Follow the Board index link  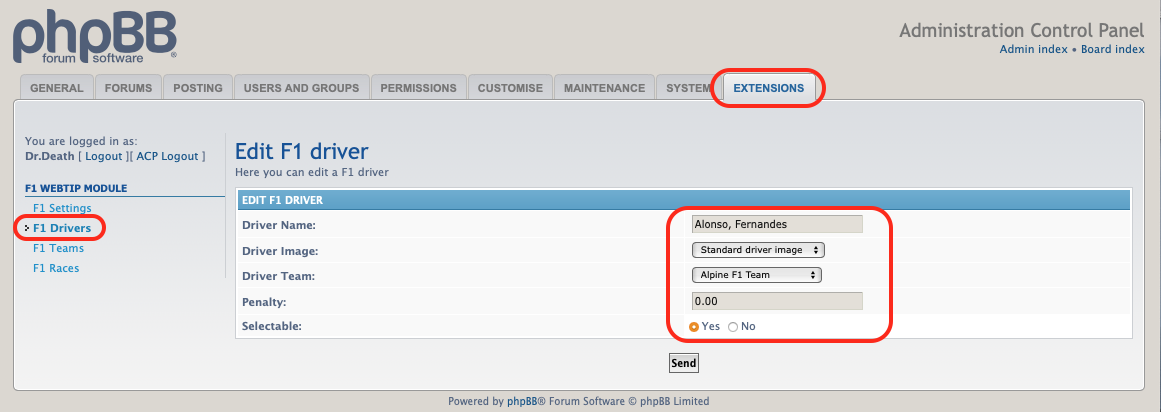(1113, 49)
